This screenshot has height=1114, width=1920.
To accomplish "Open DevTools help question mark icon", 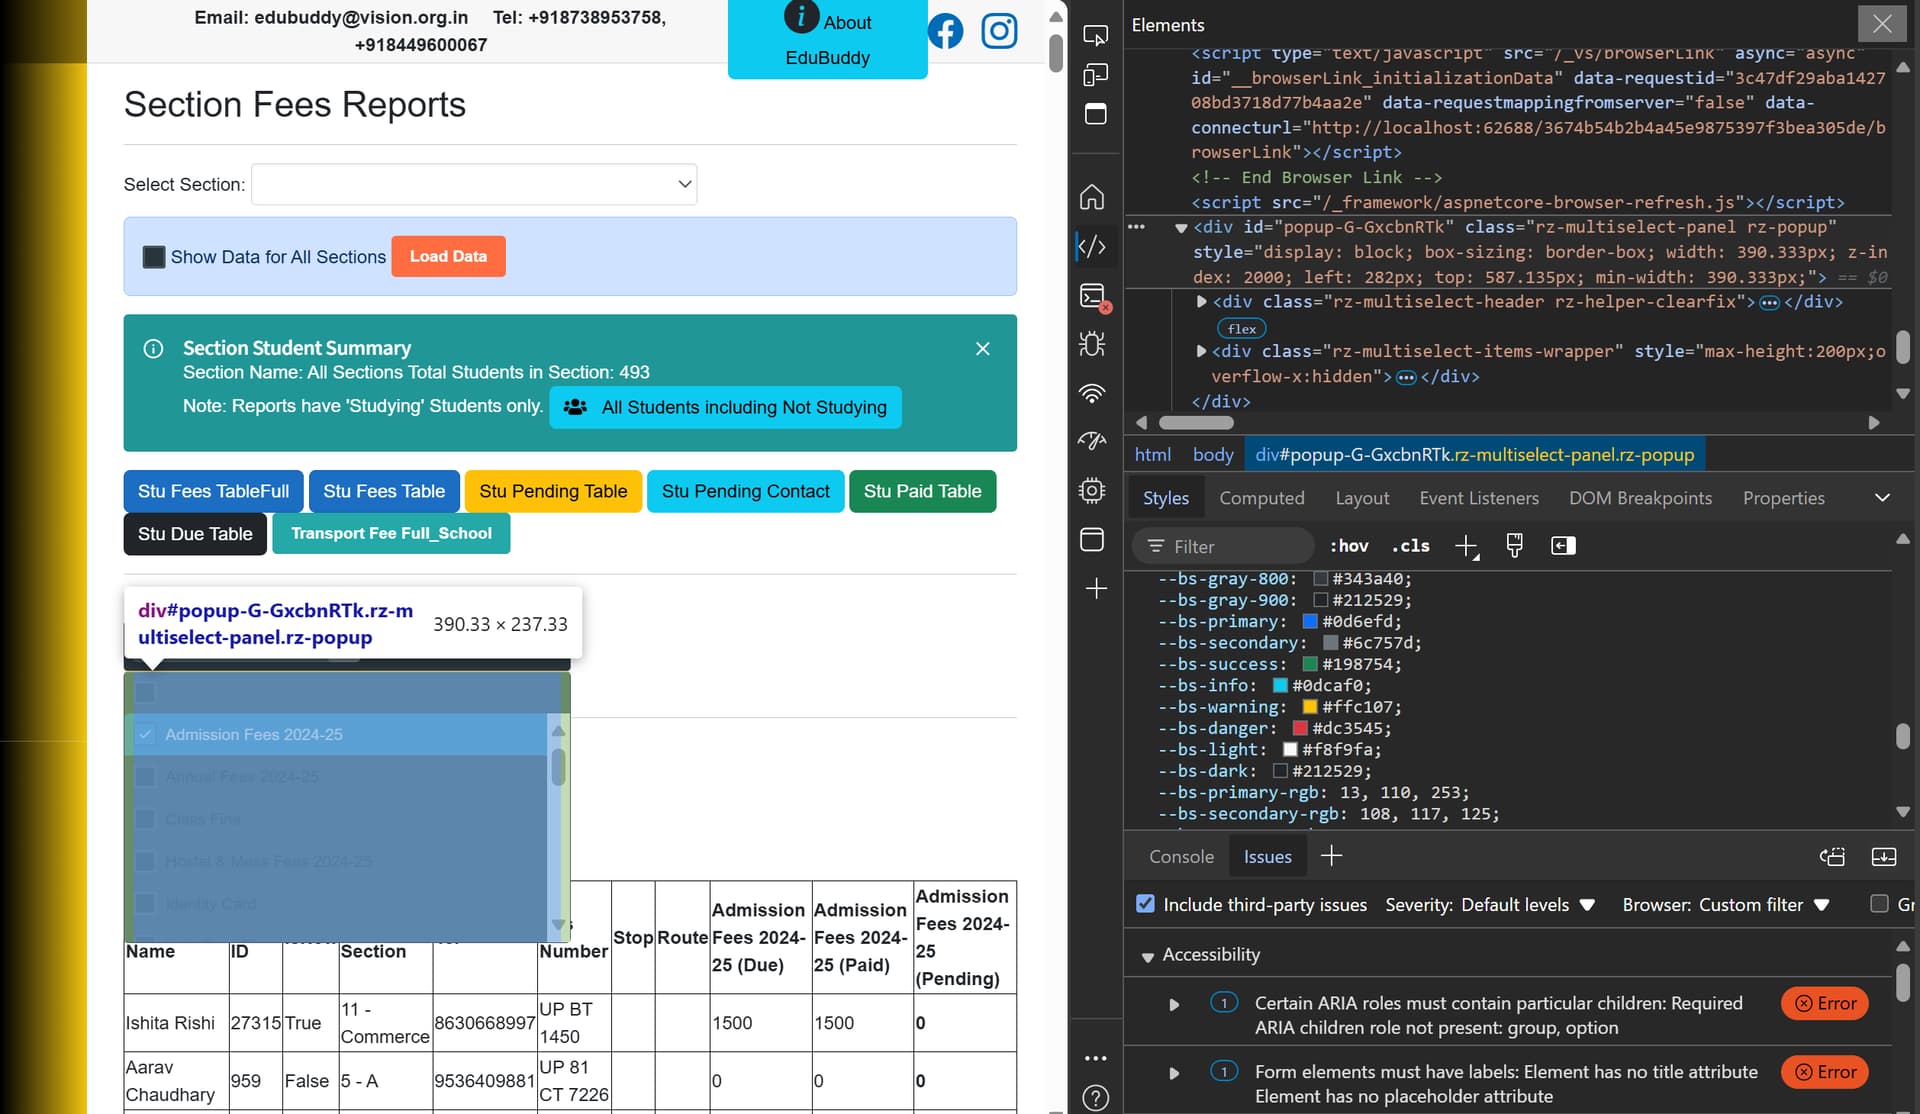I will point(1095,1097).
